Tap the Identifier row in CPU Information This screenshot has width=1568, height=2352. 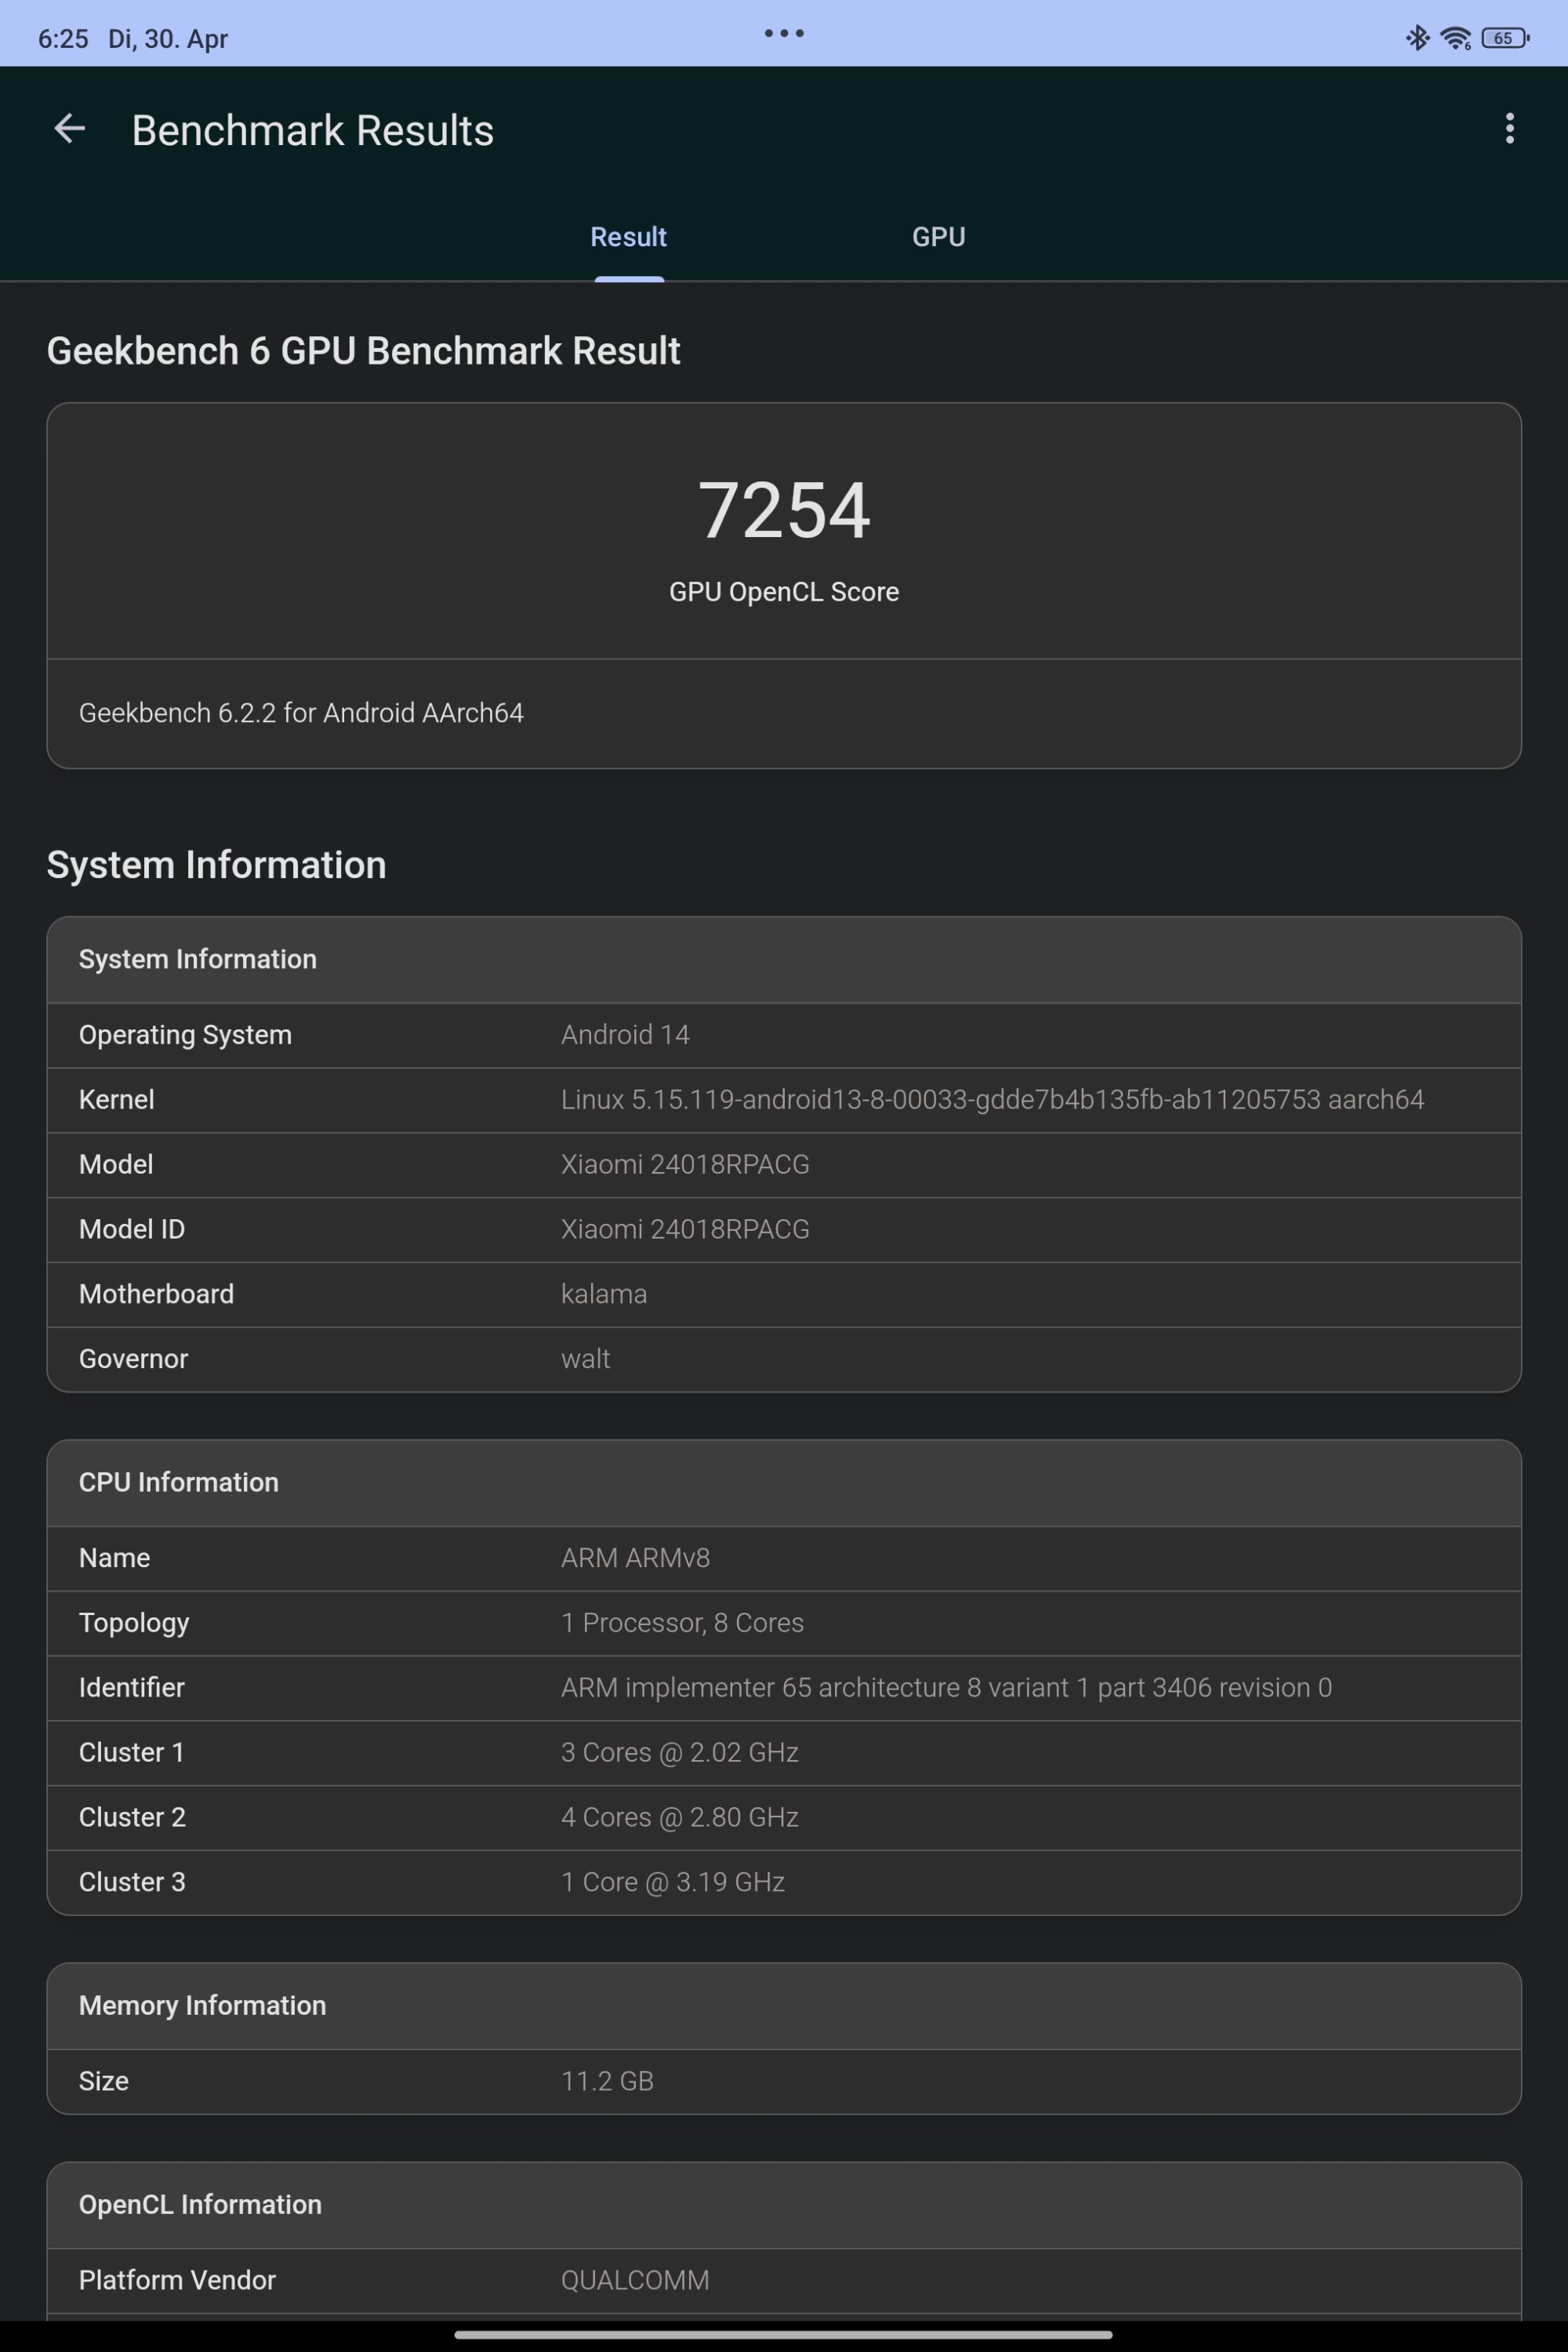point(783,1688)
